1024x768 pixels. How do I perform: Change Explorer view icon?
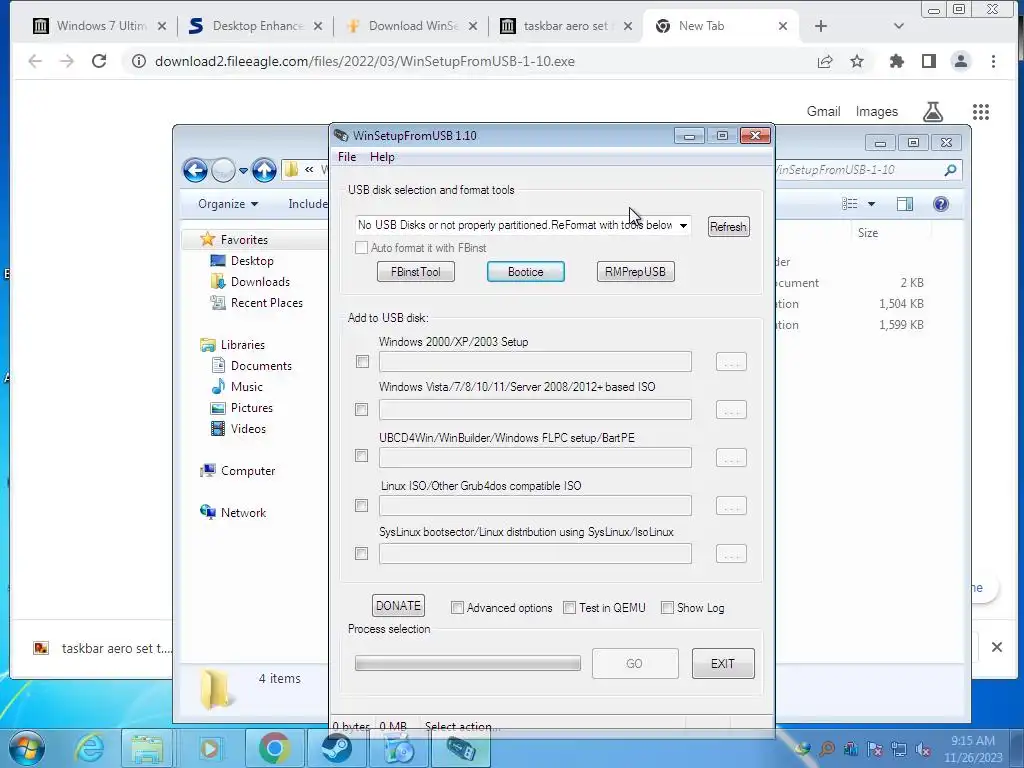(x=850, y=204)
